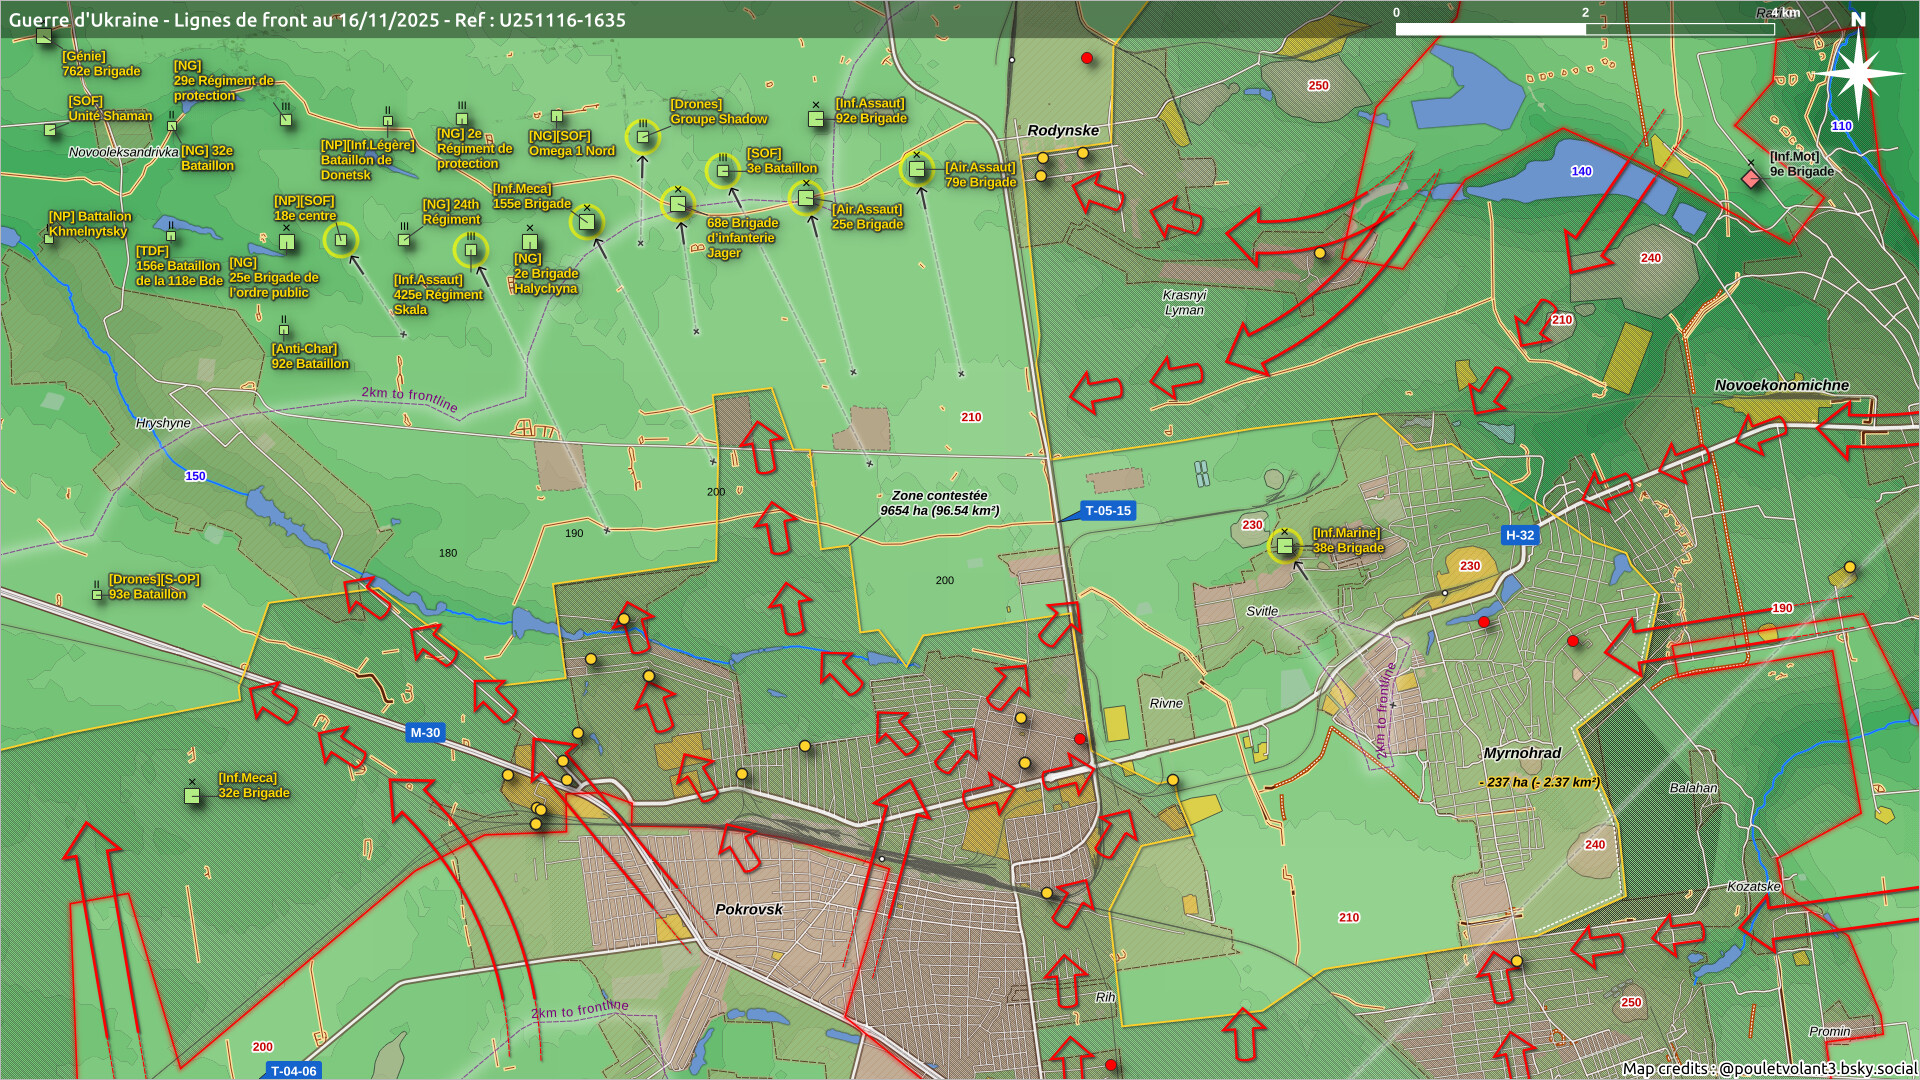Select the 93e Bataillon drones unit icon
Image resolution: width=1920 pixels, height=1080 pixels.
(97, 594)
